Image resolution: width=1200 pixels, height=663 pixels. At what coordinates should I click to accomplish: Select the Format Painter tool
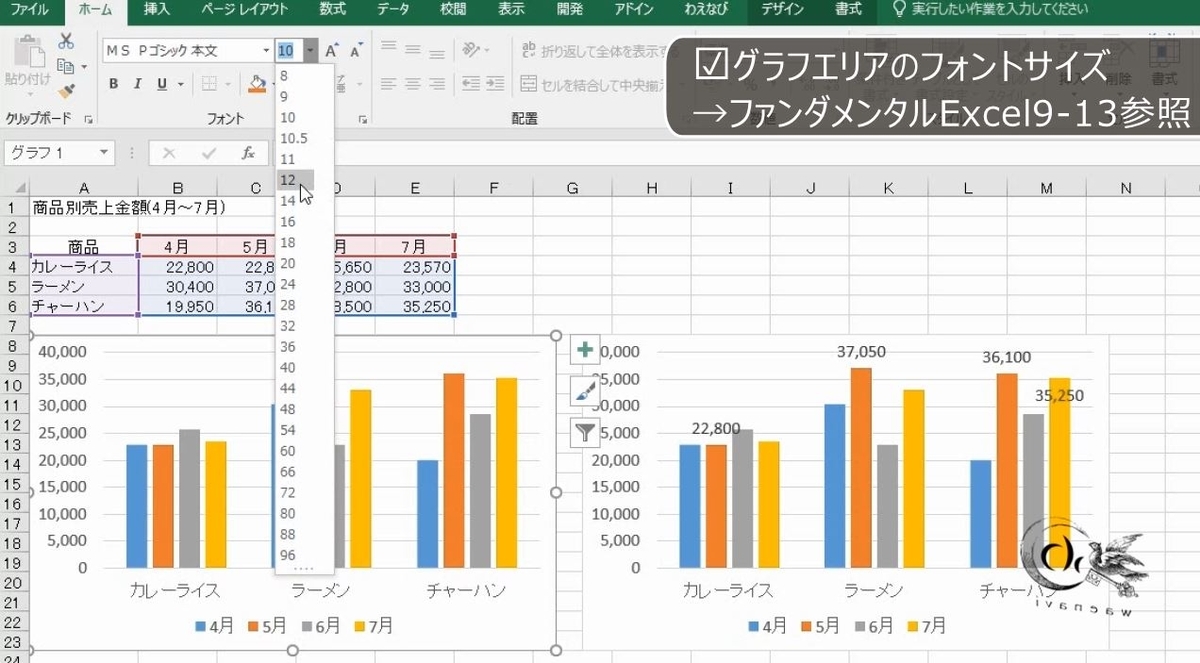64,89
